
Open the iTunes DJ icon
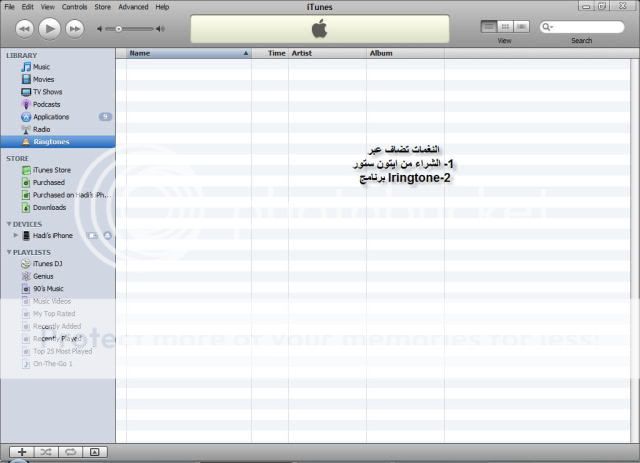click(26, 264)
